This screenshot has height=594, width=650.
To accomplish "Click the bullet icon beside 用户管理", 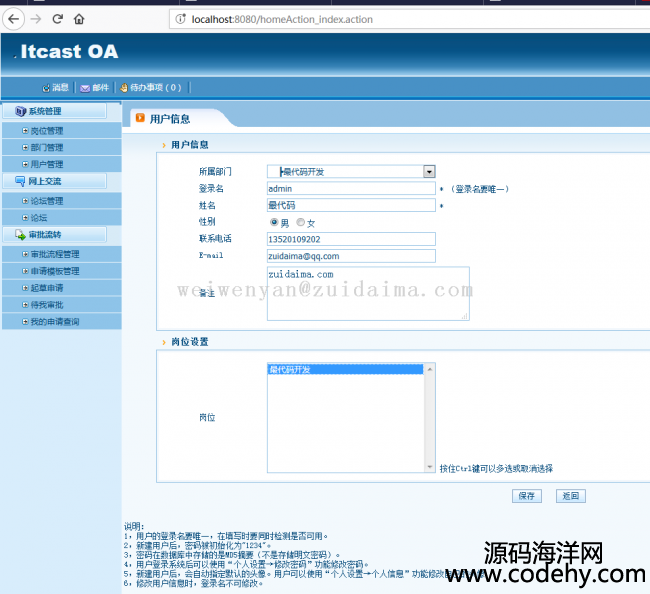I will [x=25, y=165].
